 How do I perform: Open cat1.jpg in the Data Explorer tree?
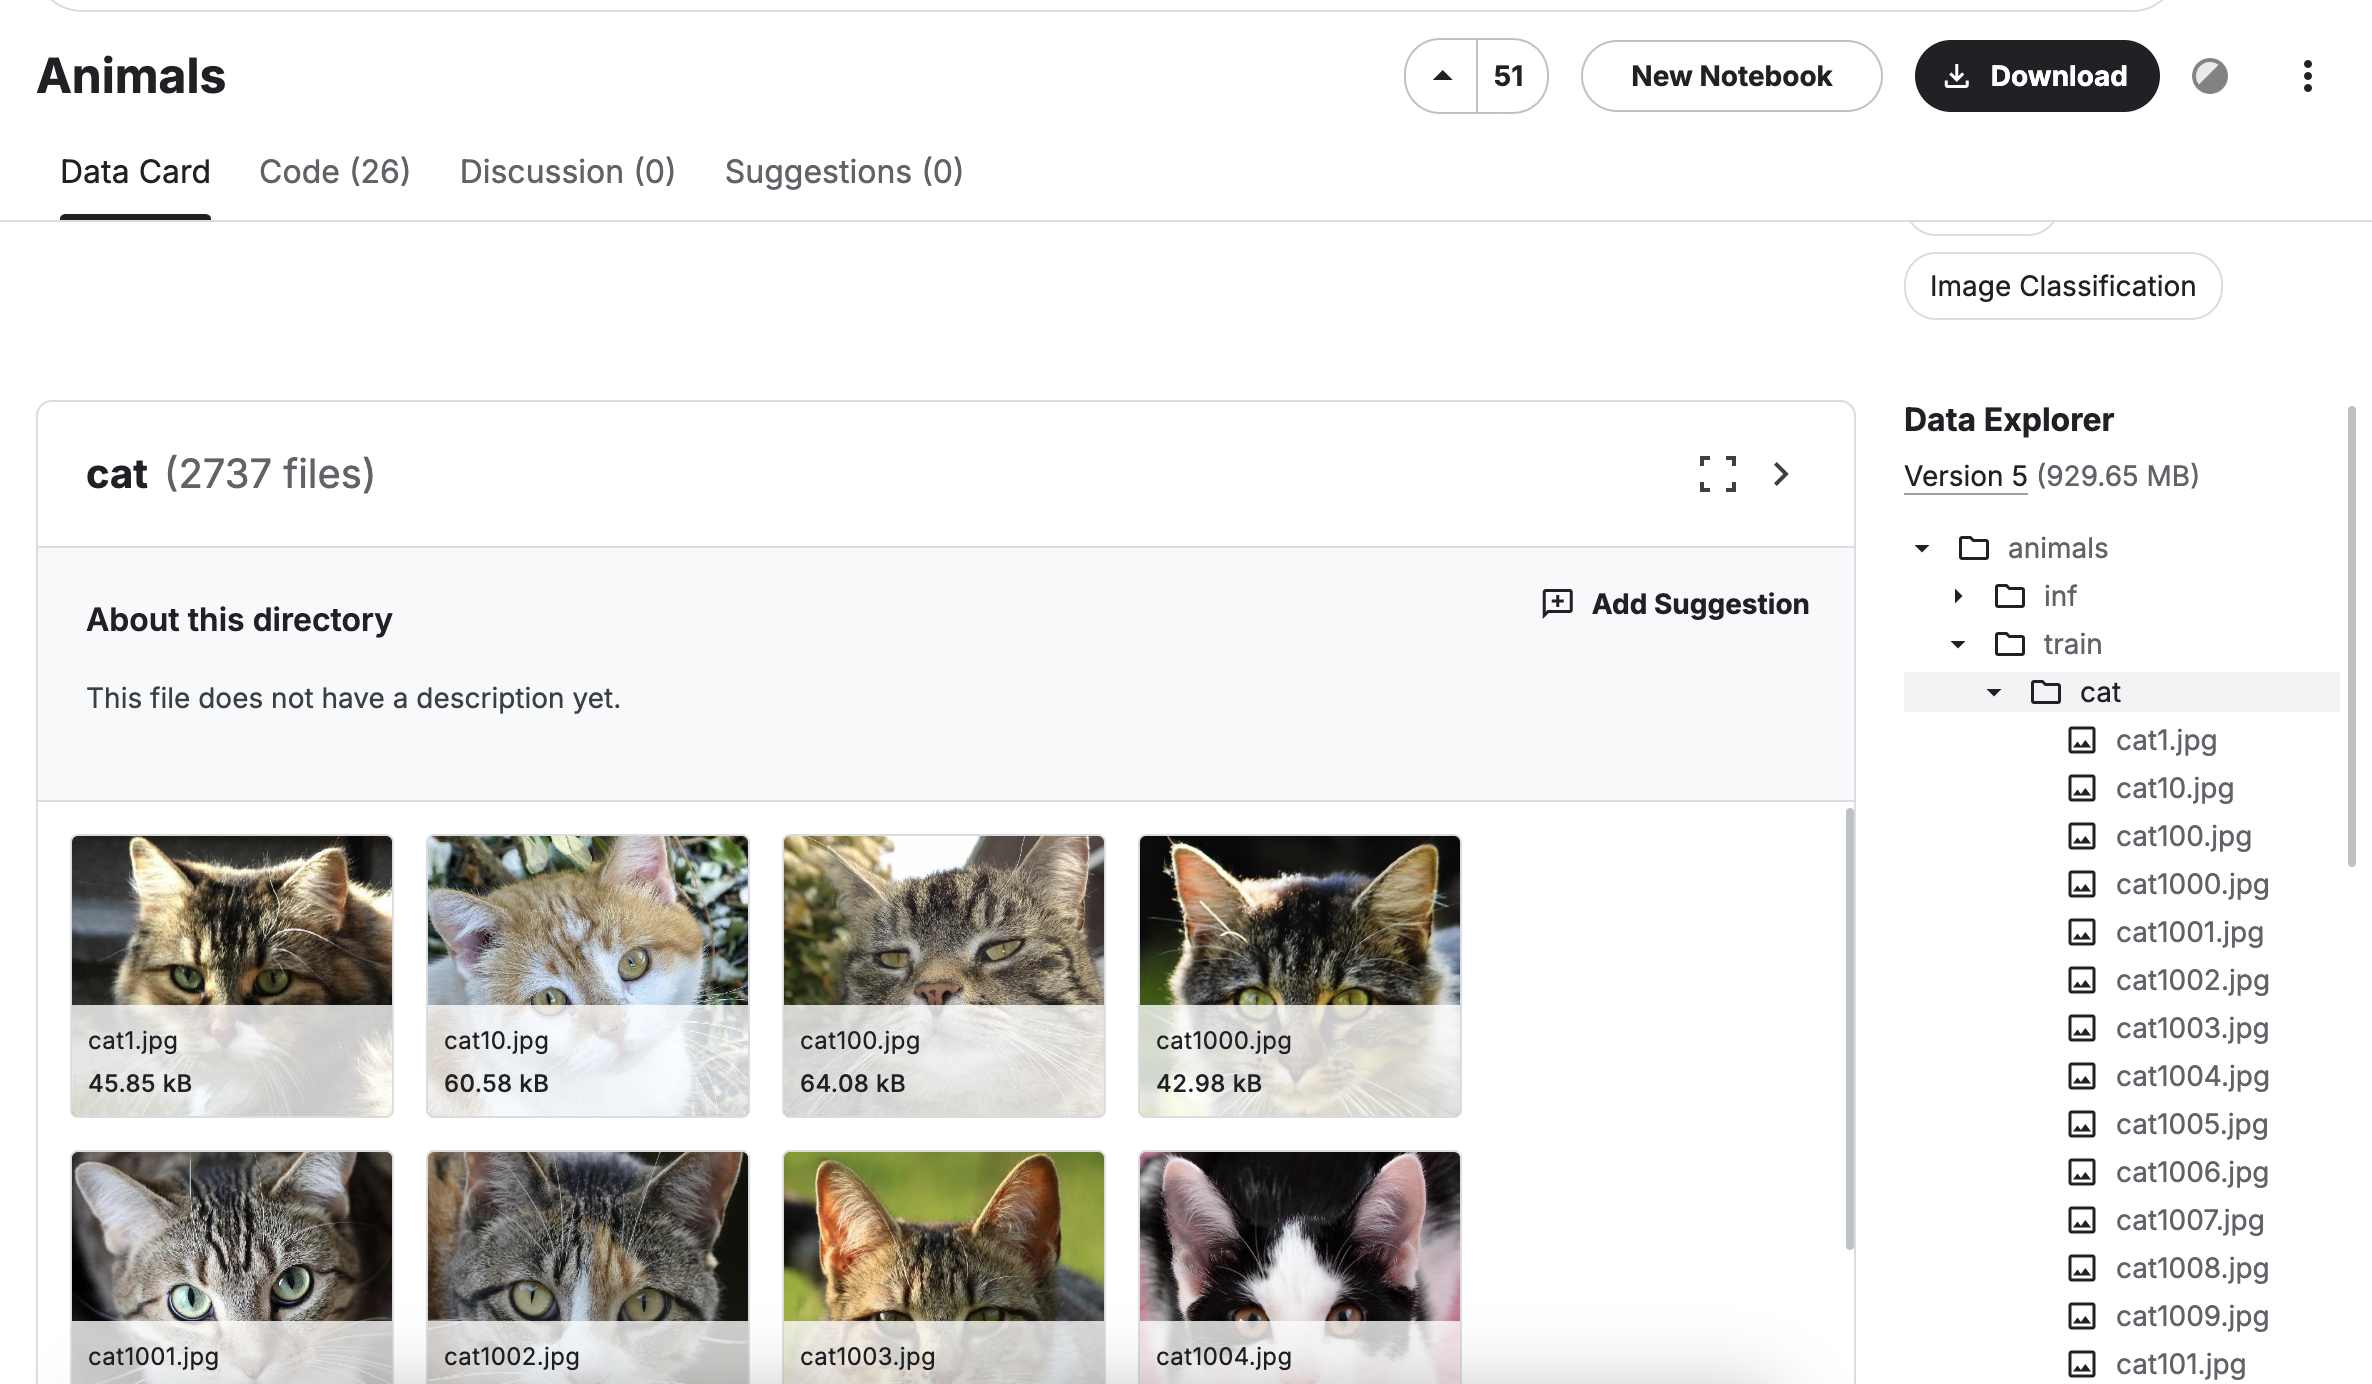click(x=2166, y=740)
